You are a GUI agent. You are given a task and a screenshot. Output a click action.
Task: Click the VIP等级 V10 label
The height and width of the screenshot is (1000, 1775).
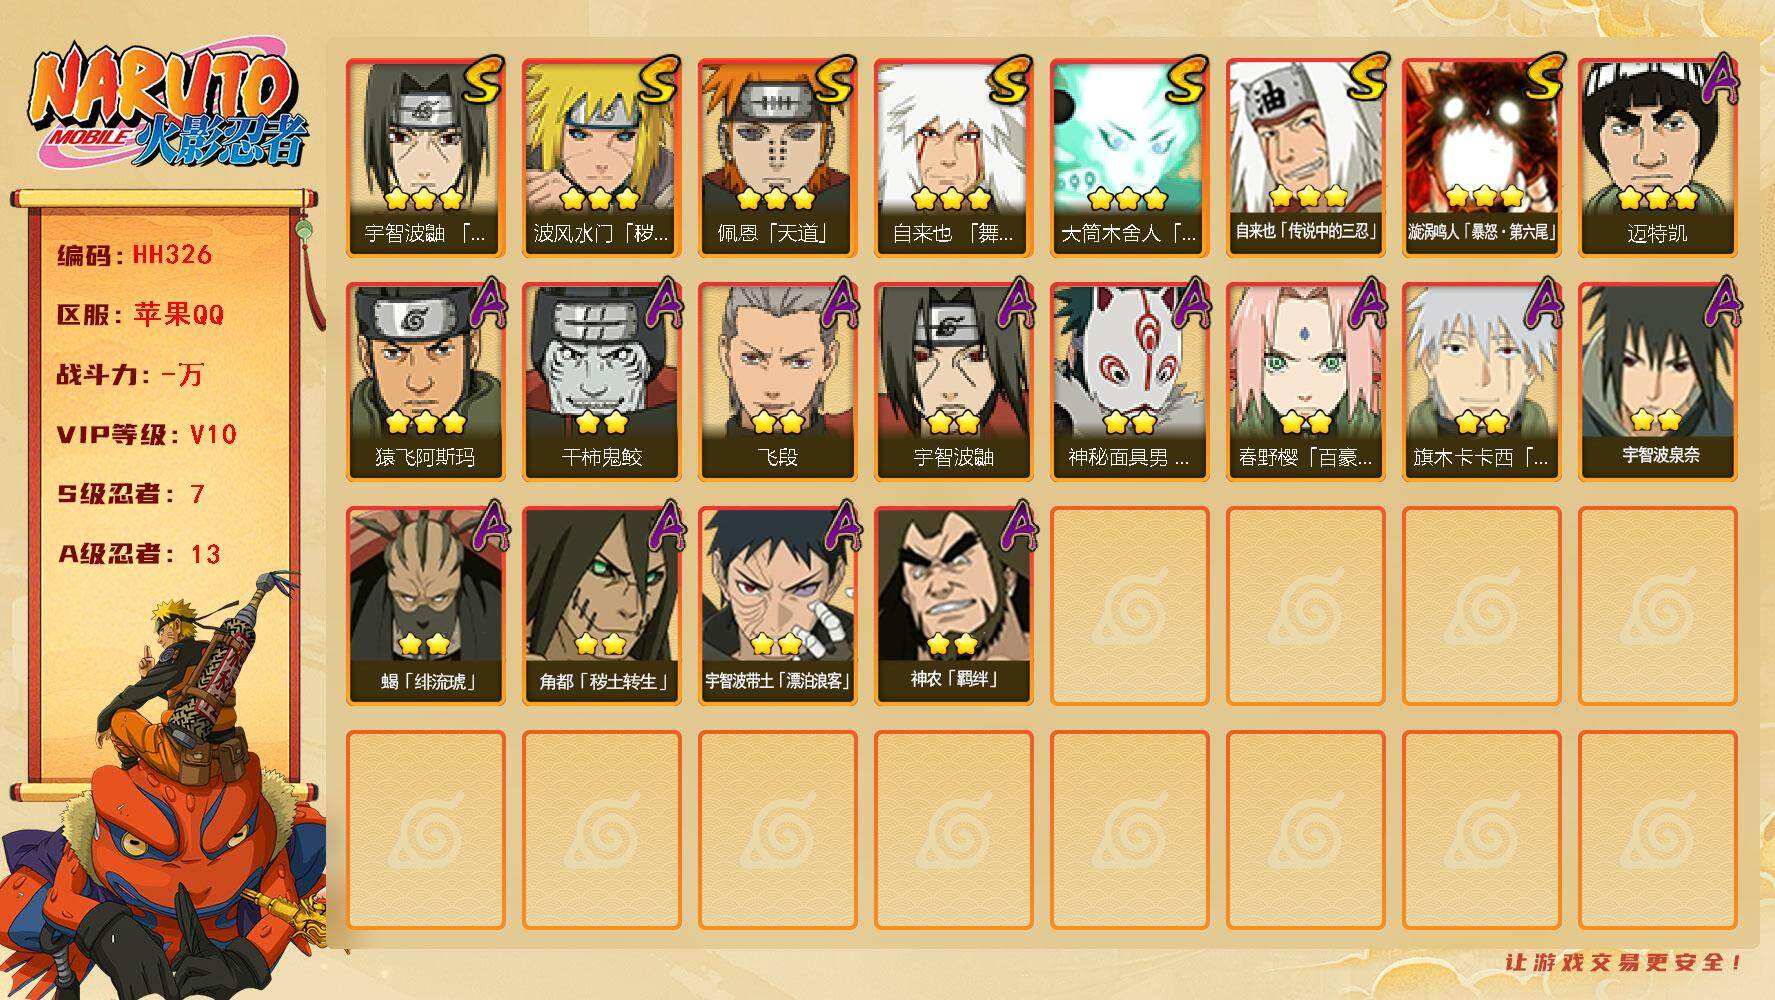coord(146,434)
